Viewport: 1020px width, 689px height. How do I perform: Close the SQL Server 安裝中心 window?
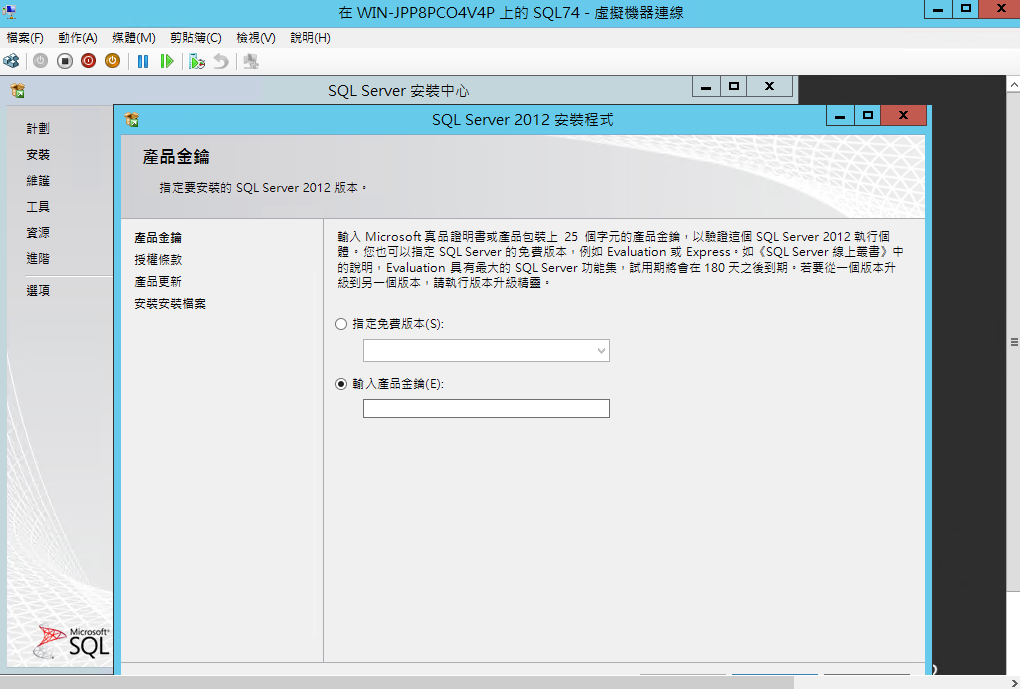(x=770, y=87)
